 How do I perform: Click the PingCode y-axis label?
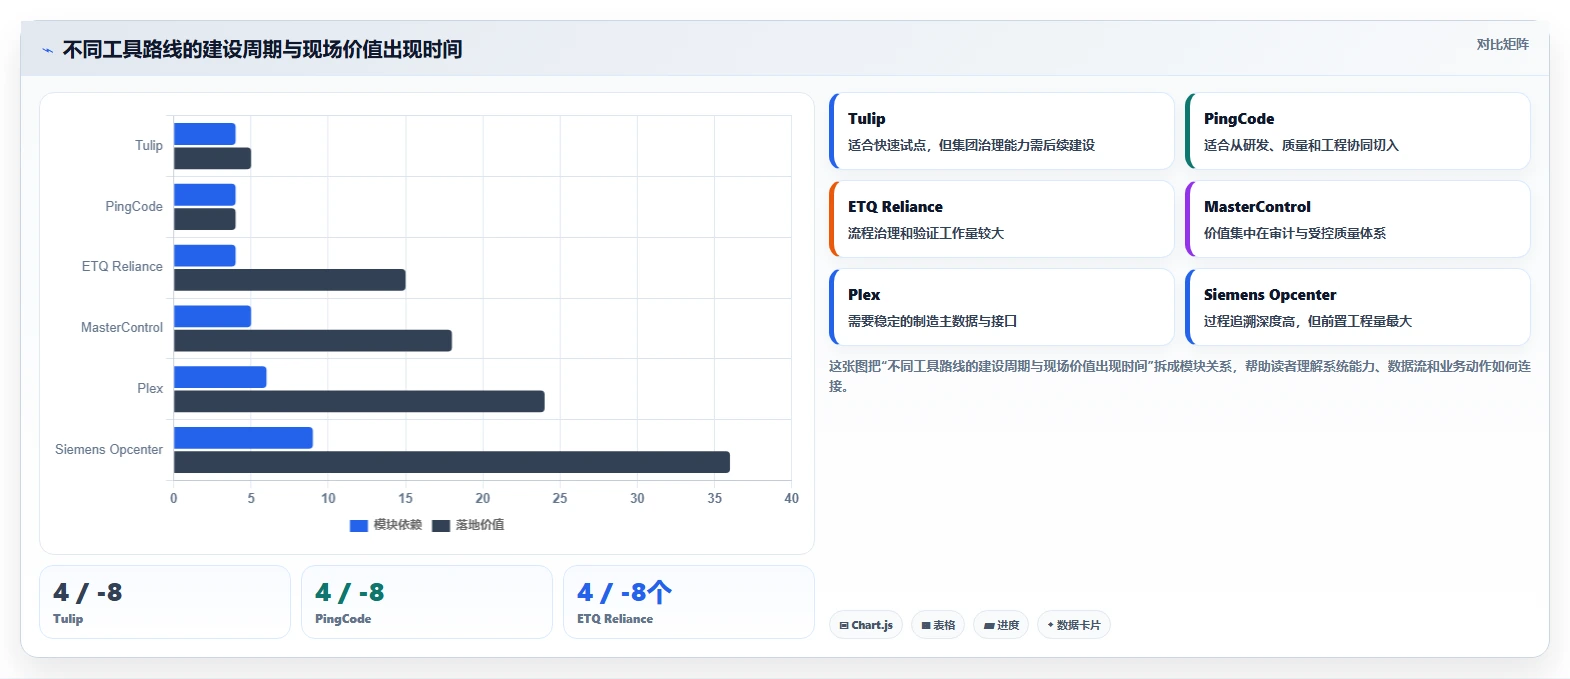[x=134, y=206]
